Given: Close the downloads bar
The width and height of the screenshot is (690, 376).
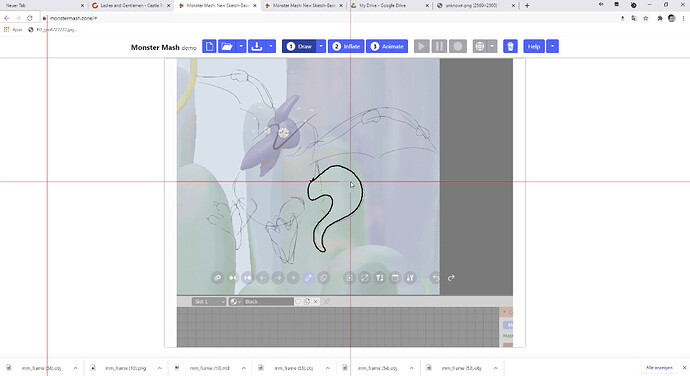Looking at the screenshot, I should pyautogui.click(x=684, y=368).
